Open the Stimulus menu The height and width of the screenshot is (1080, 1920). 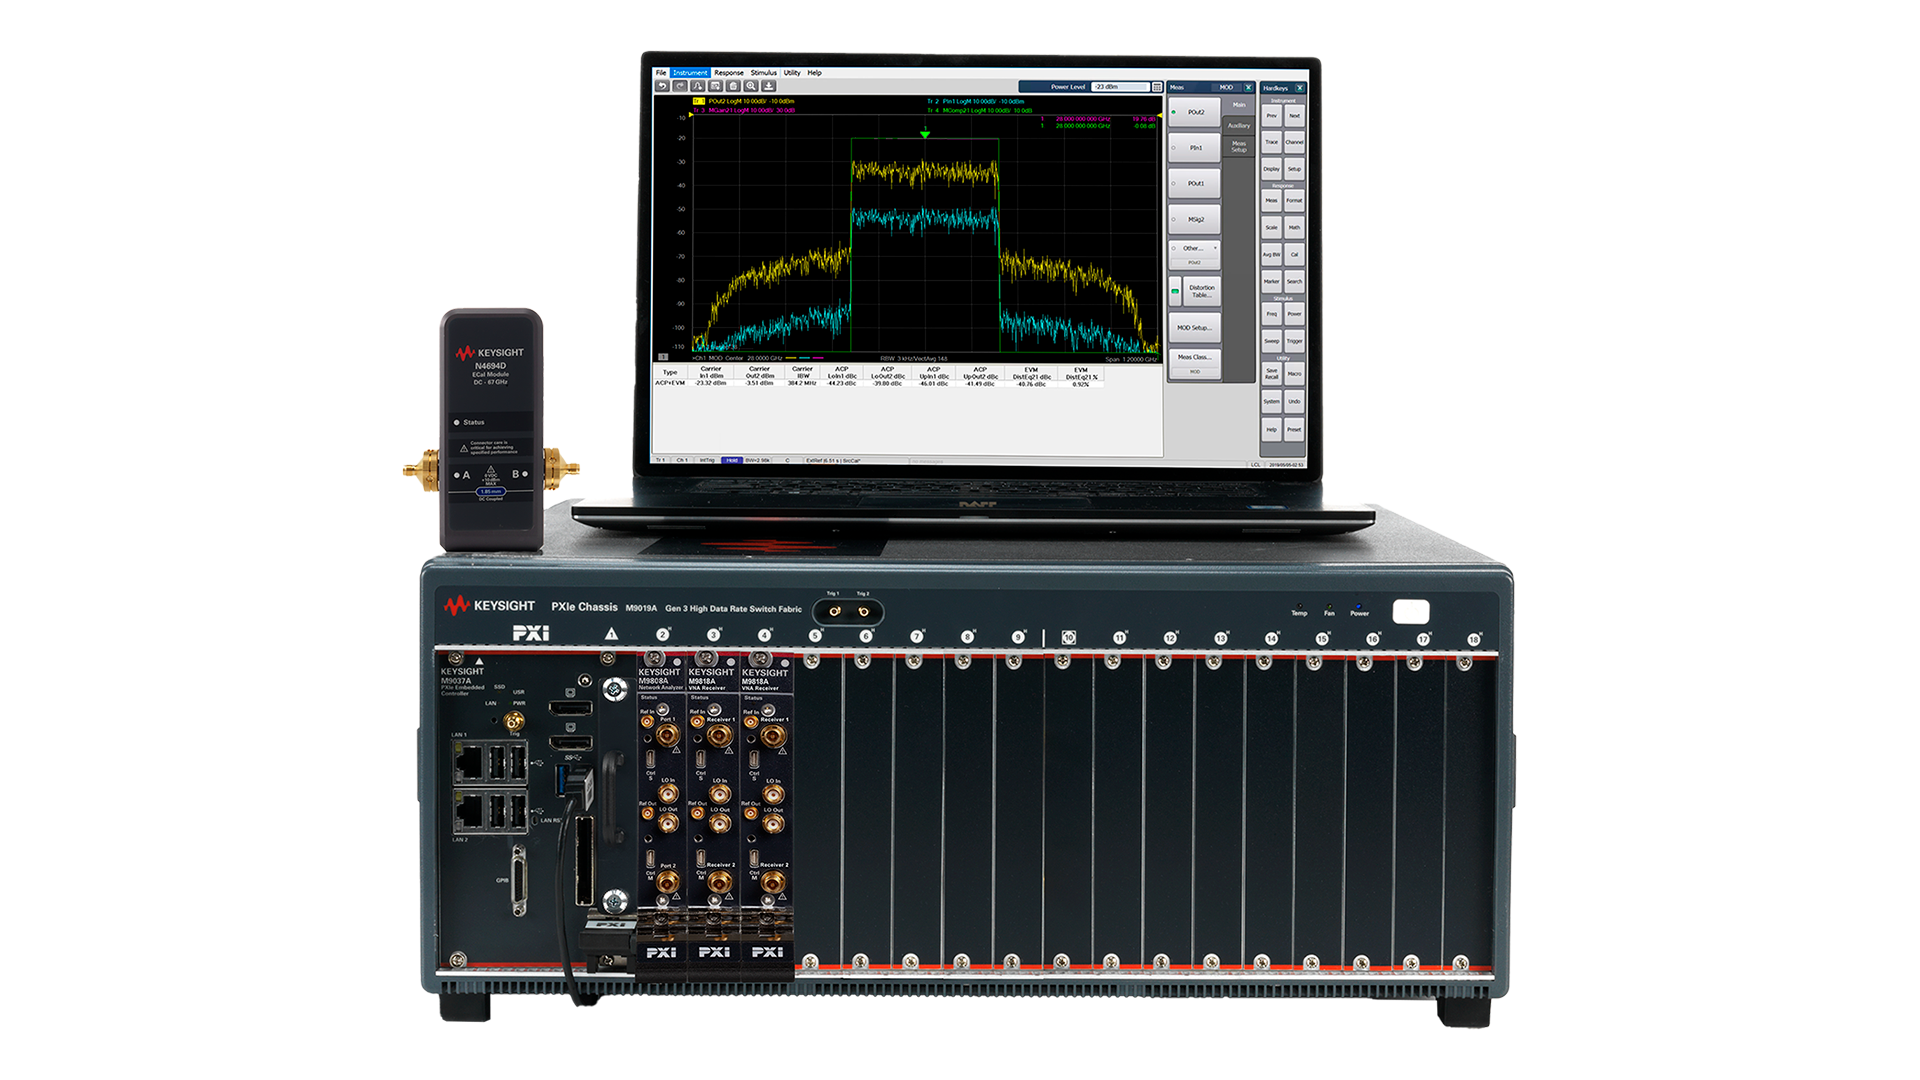(763, 73)
